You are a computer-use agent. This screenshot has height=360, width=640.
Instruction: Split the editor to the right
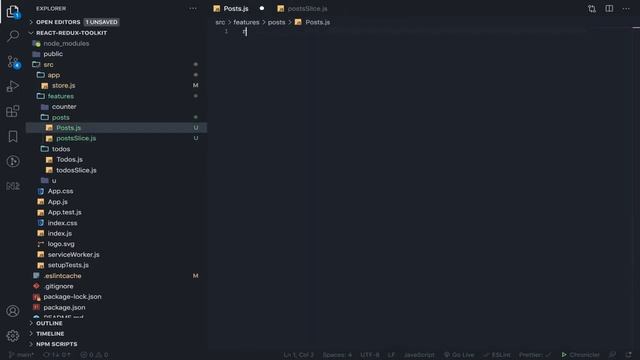coord(609,9)
